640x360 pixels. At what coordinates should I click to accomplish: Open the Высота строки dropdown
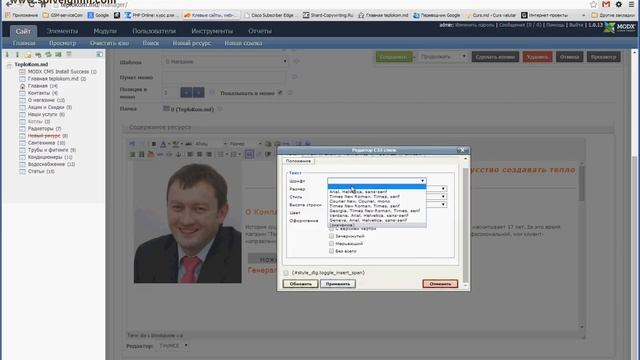(x=443, y=204)
